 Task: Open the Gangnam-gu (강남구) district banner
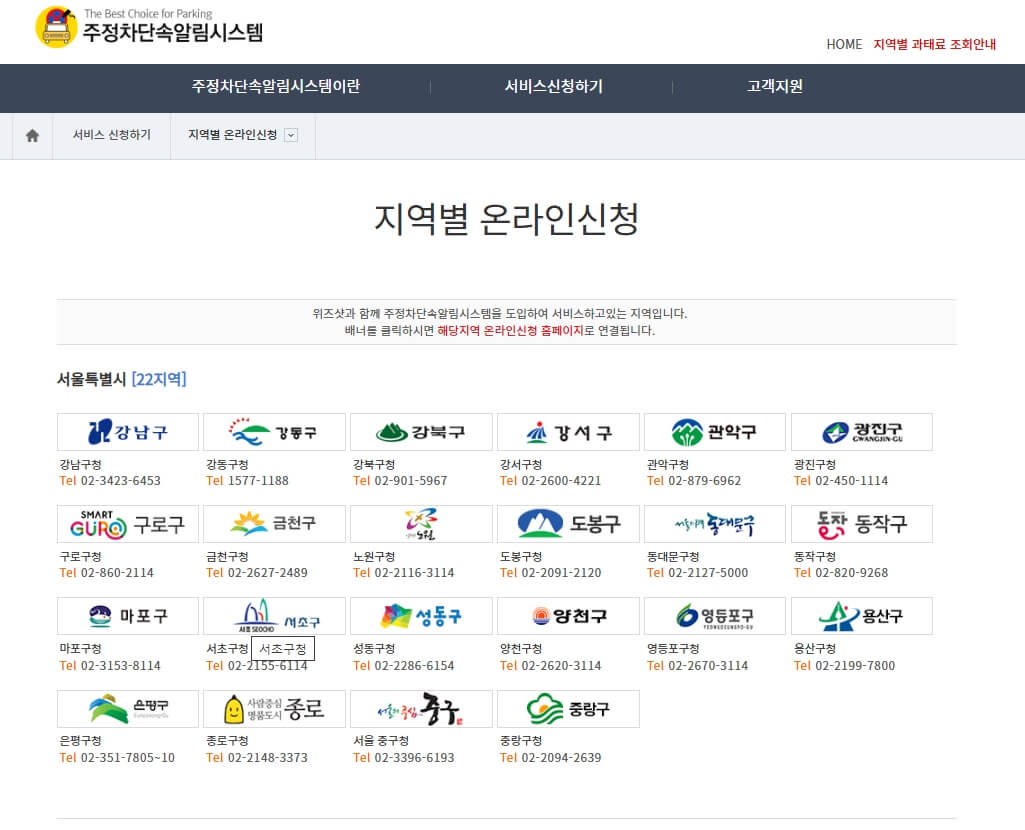click(127, 432)
